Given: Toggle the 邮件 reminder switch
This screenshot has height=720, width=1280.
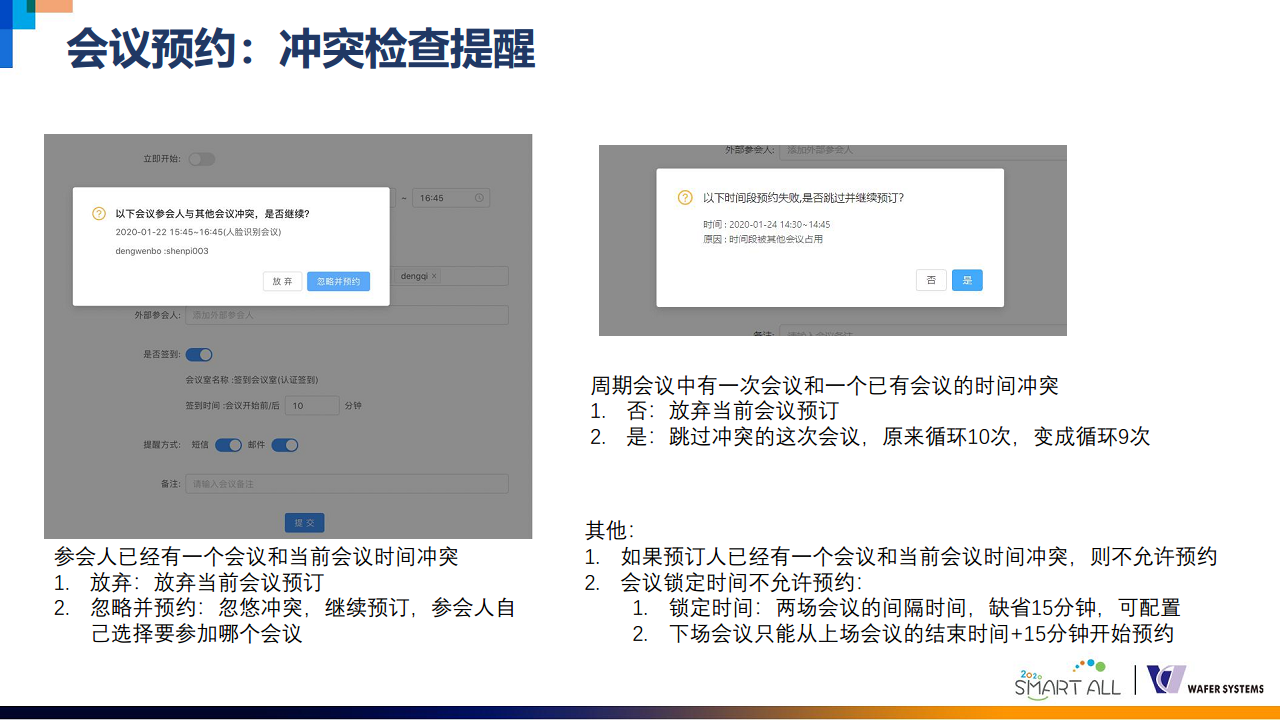Looking at the screenshot, I should tap(285, 445).
